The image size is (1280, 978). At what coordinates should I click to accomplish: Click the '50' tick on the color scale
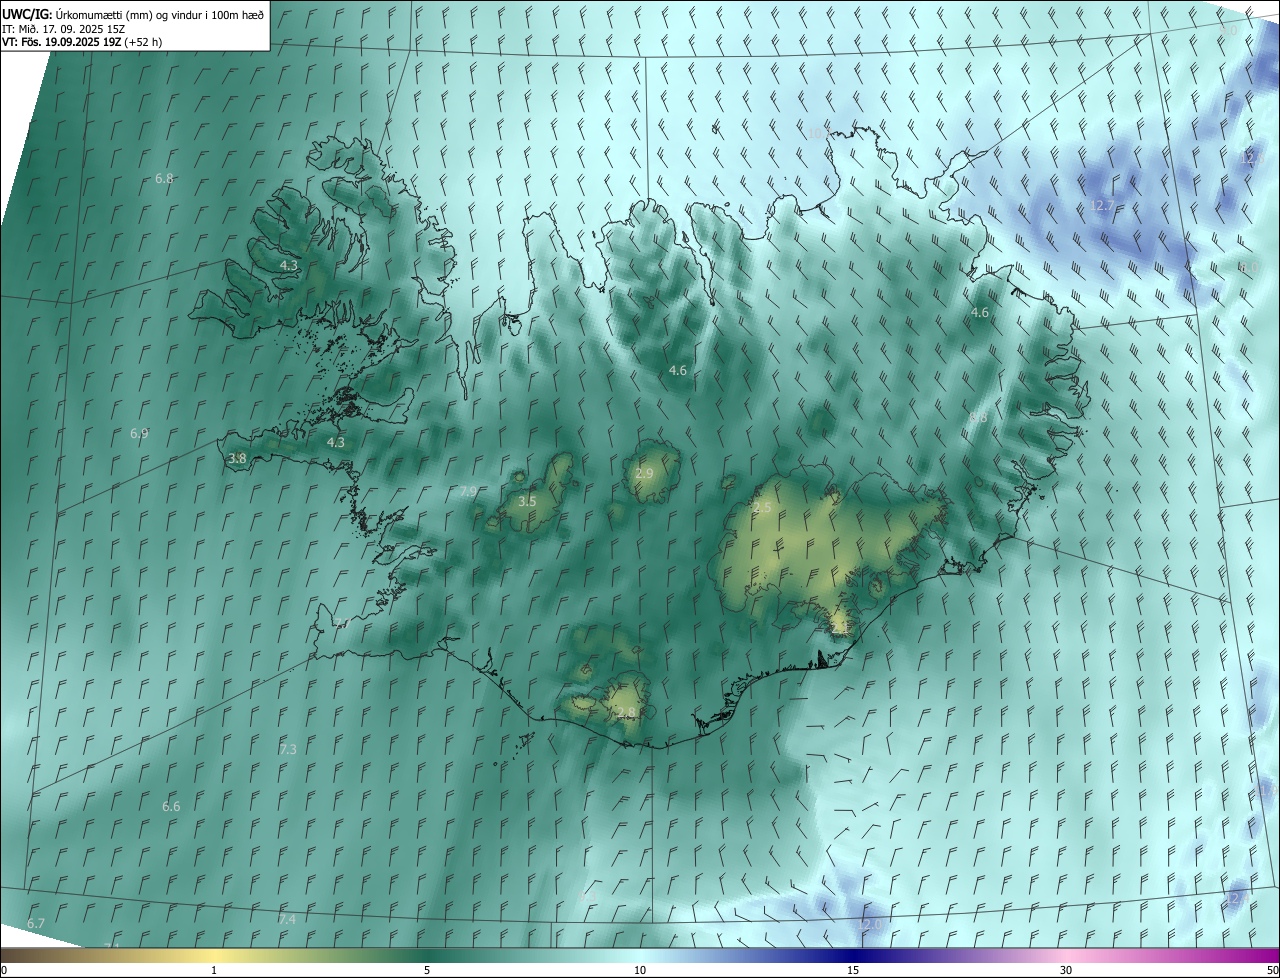click(x=1272, y=970)
